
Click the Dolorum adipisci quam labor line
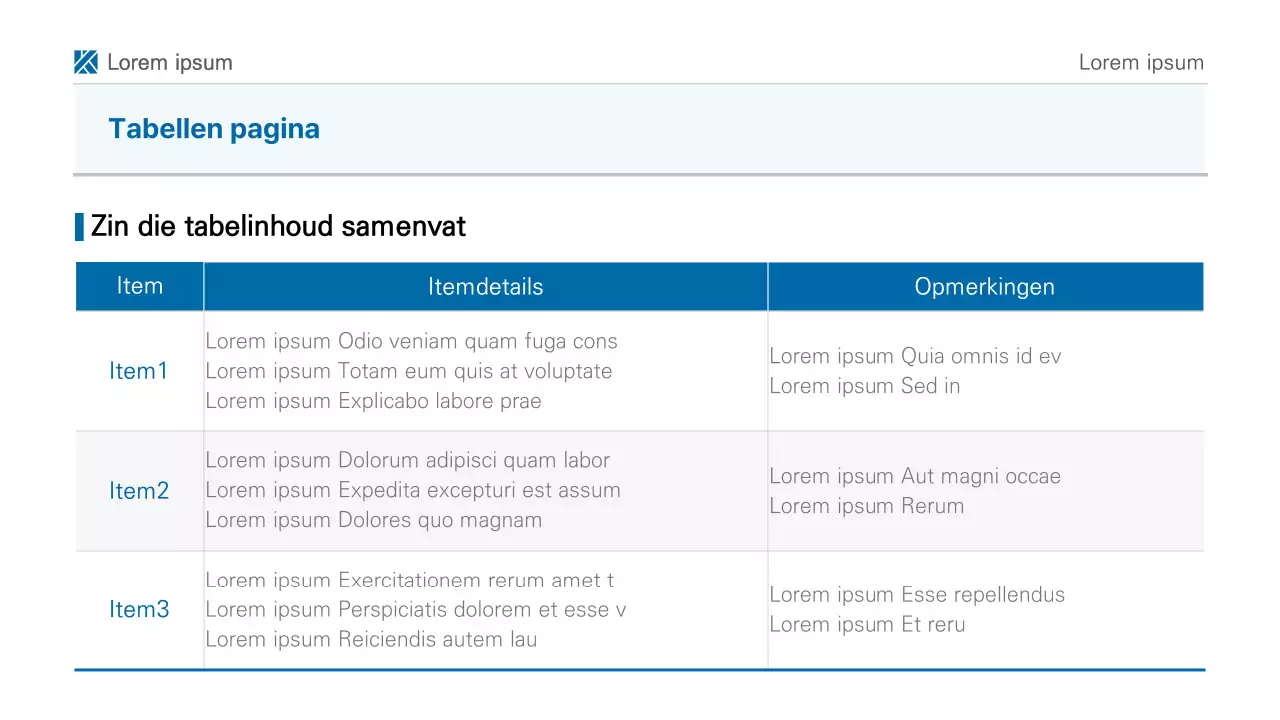[407, 460]
